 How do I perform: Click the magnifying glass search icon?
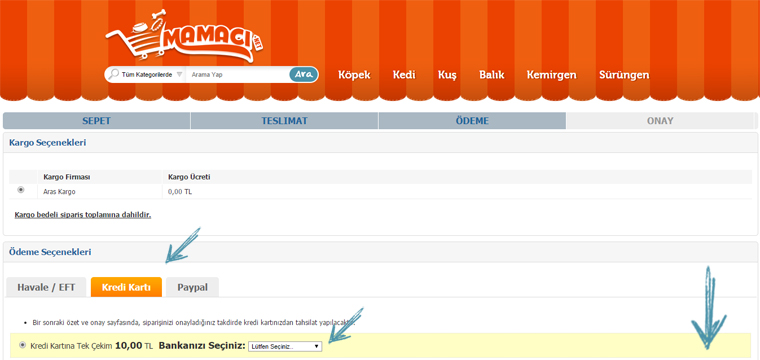[113, 75]
